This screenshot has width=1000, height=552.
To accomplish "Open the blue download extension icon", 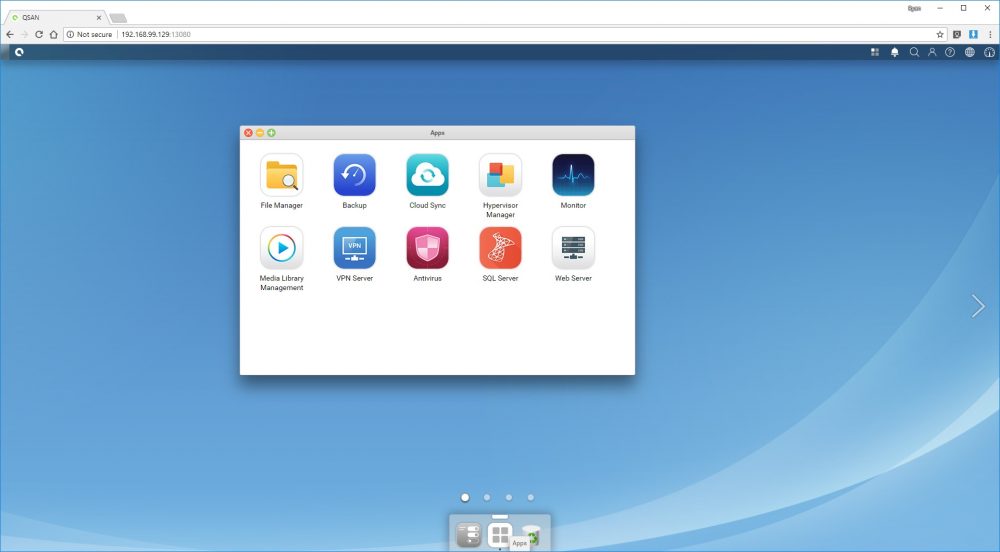I will pyautogui.click(x=973, y=34).
